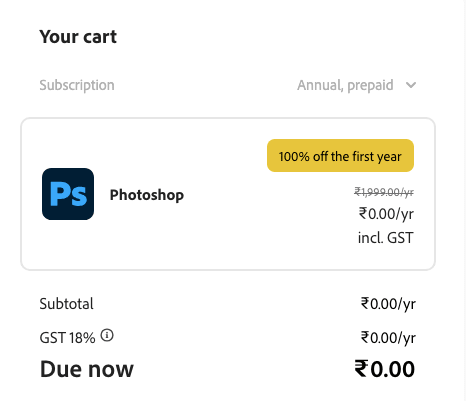Click the Subscription label
This screenshot has width=466, height=401.
coord(77,85)
